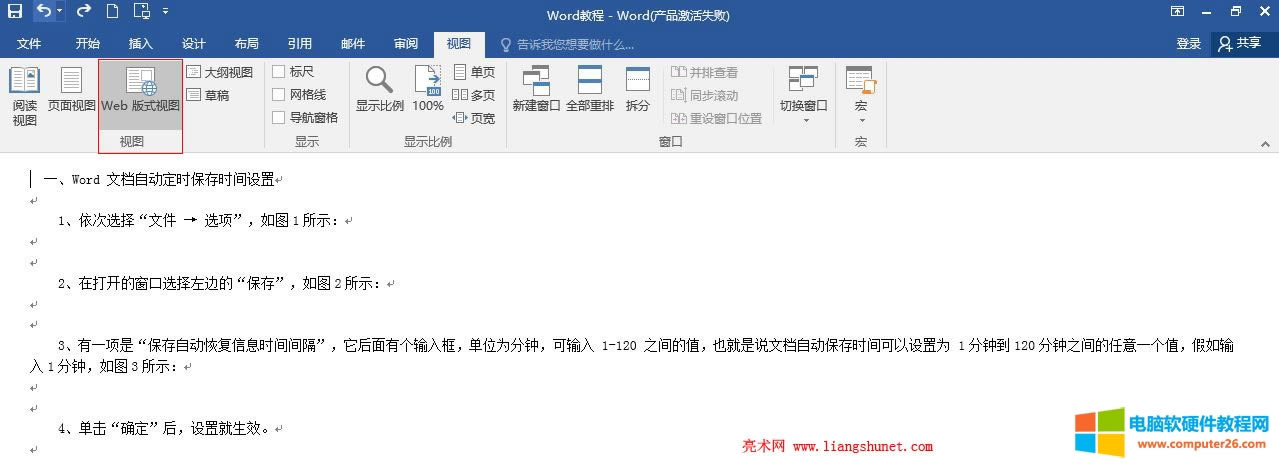1279x464 pixels.
Task: Open the Zoom dialog (显示比例)
Action: [x=379, y=96]
